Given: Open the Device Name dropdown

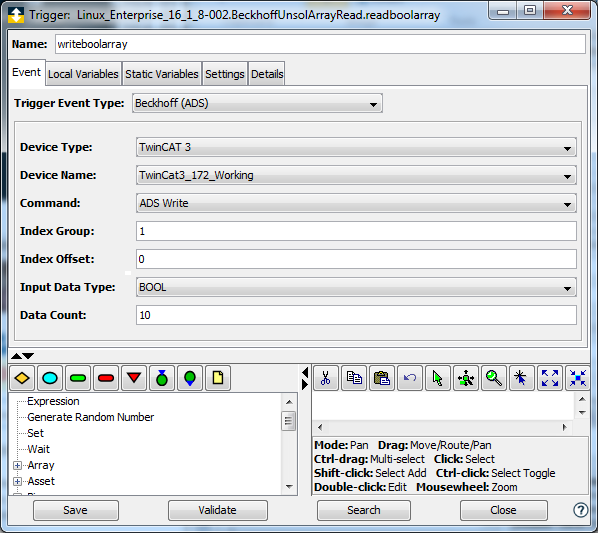Looking at the screenshot, I should (356, 175).
